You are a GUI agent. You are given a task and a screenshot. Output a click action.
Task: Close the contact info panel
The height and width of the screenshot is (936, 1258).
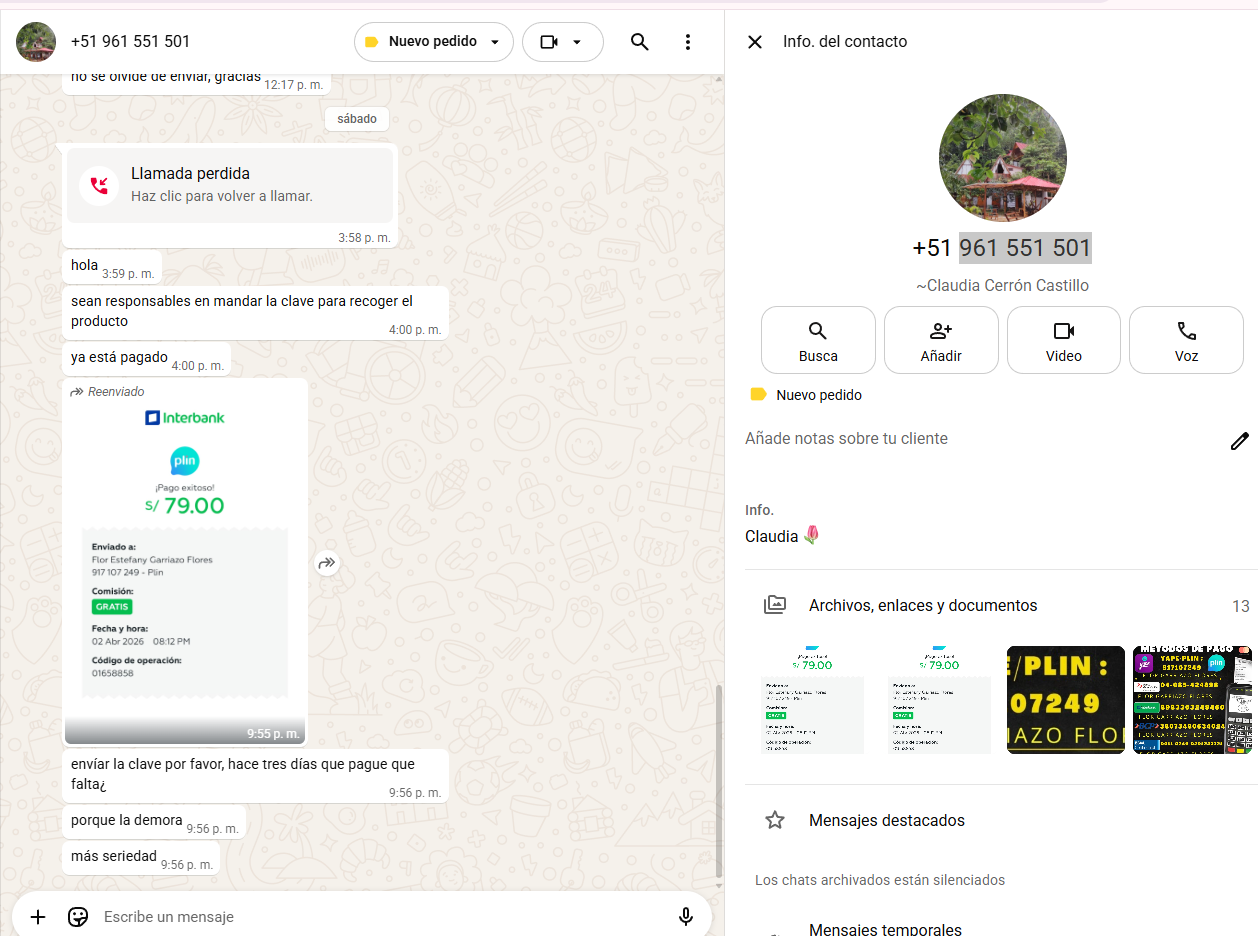coord(755,42)
